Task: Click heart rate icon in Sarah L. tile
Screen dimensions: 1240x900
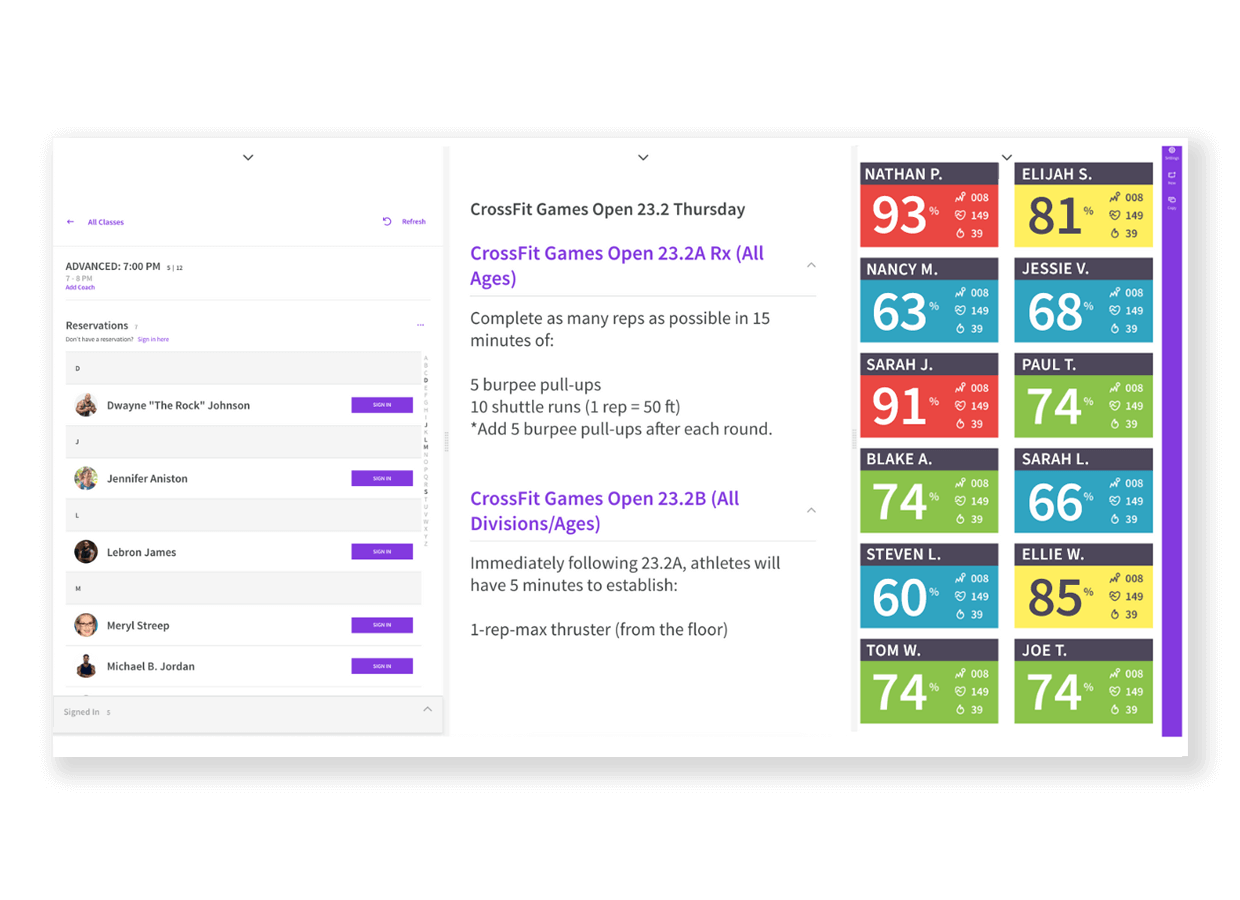Action: coord(1115,501)
